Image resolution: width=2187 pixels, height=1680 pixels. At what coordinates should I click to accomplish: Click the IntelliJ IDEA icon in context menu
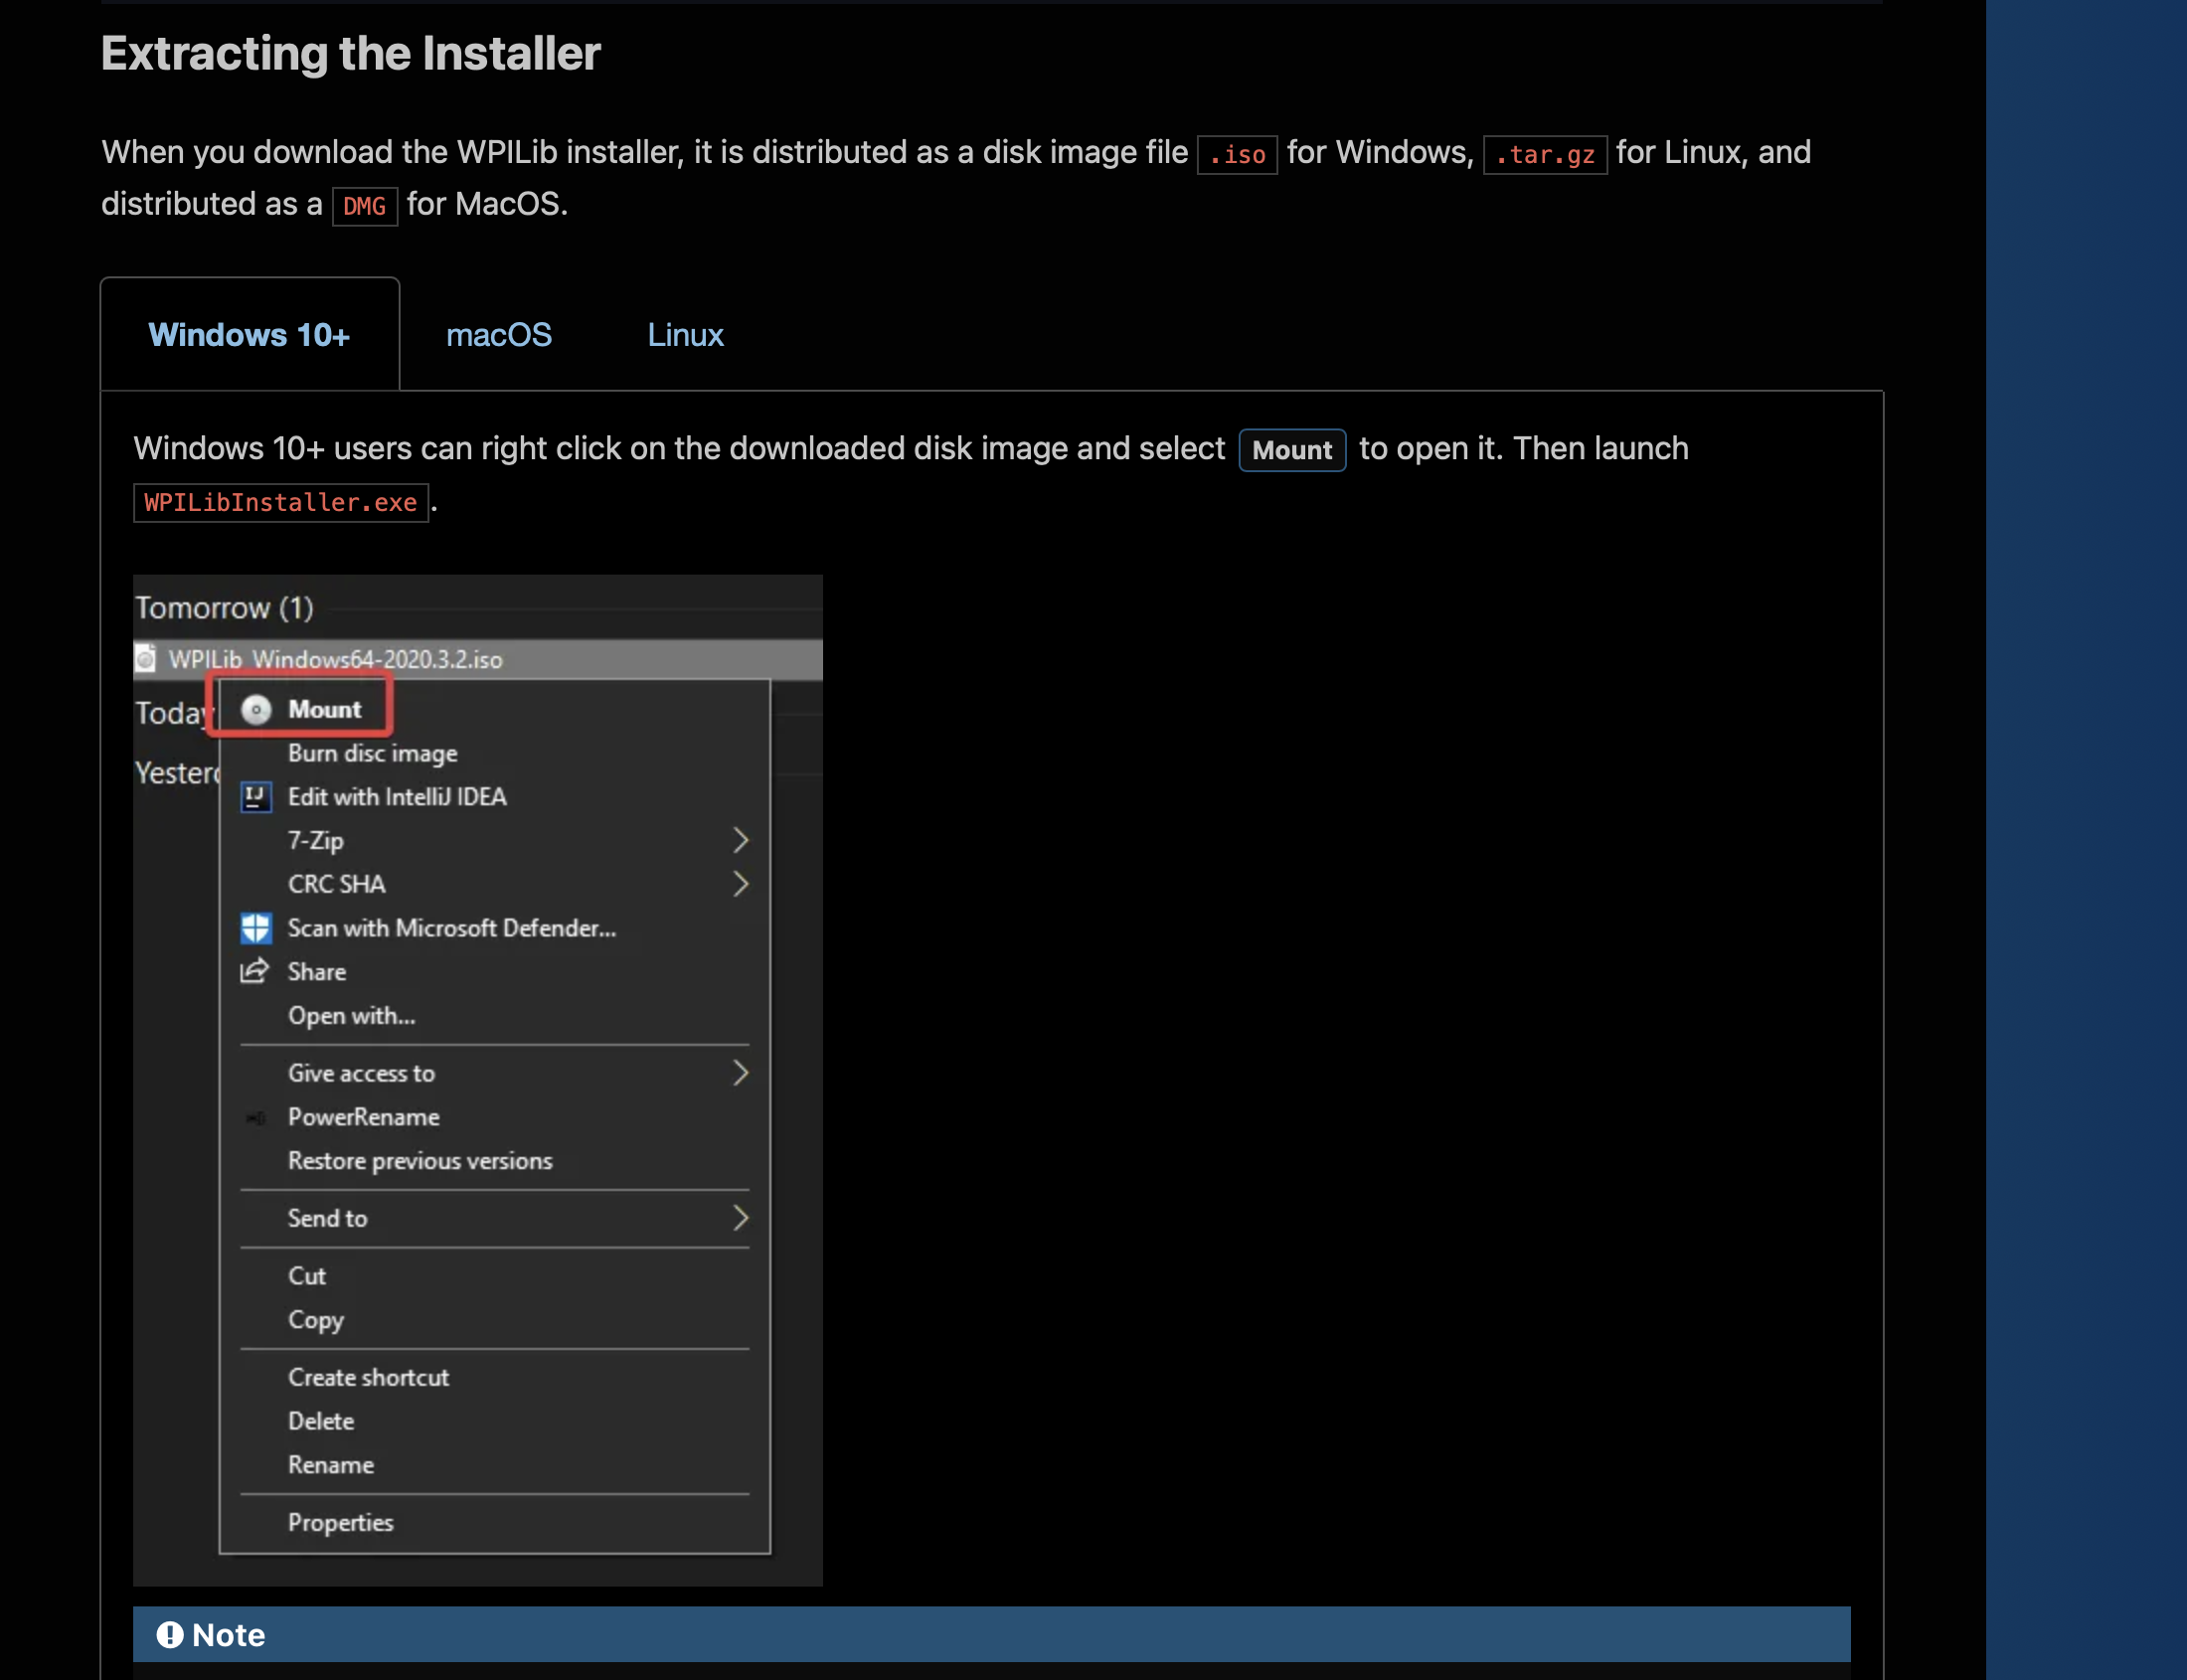[x=256, y=797]
